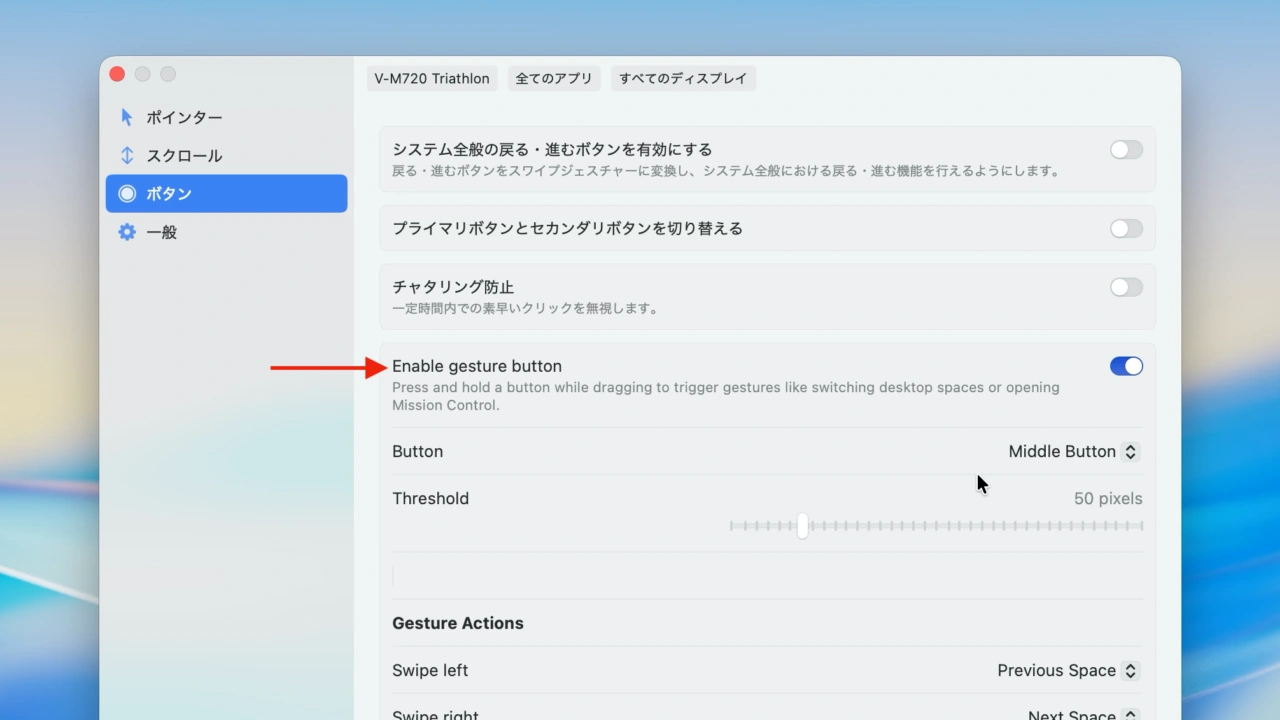Open the スクロール settings page

[184, 155]
